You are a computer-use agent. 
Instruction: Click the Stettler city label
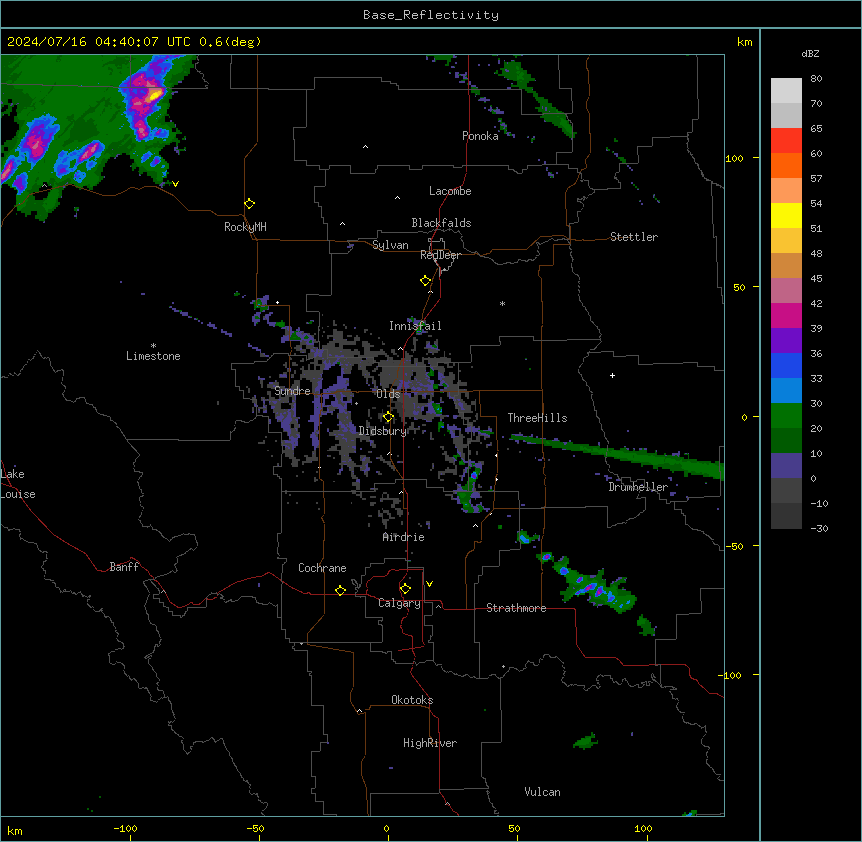pos(634,237)
